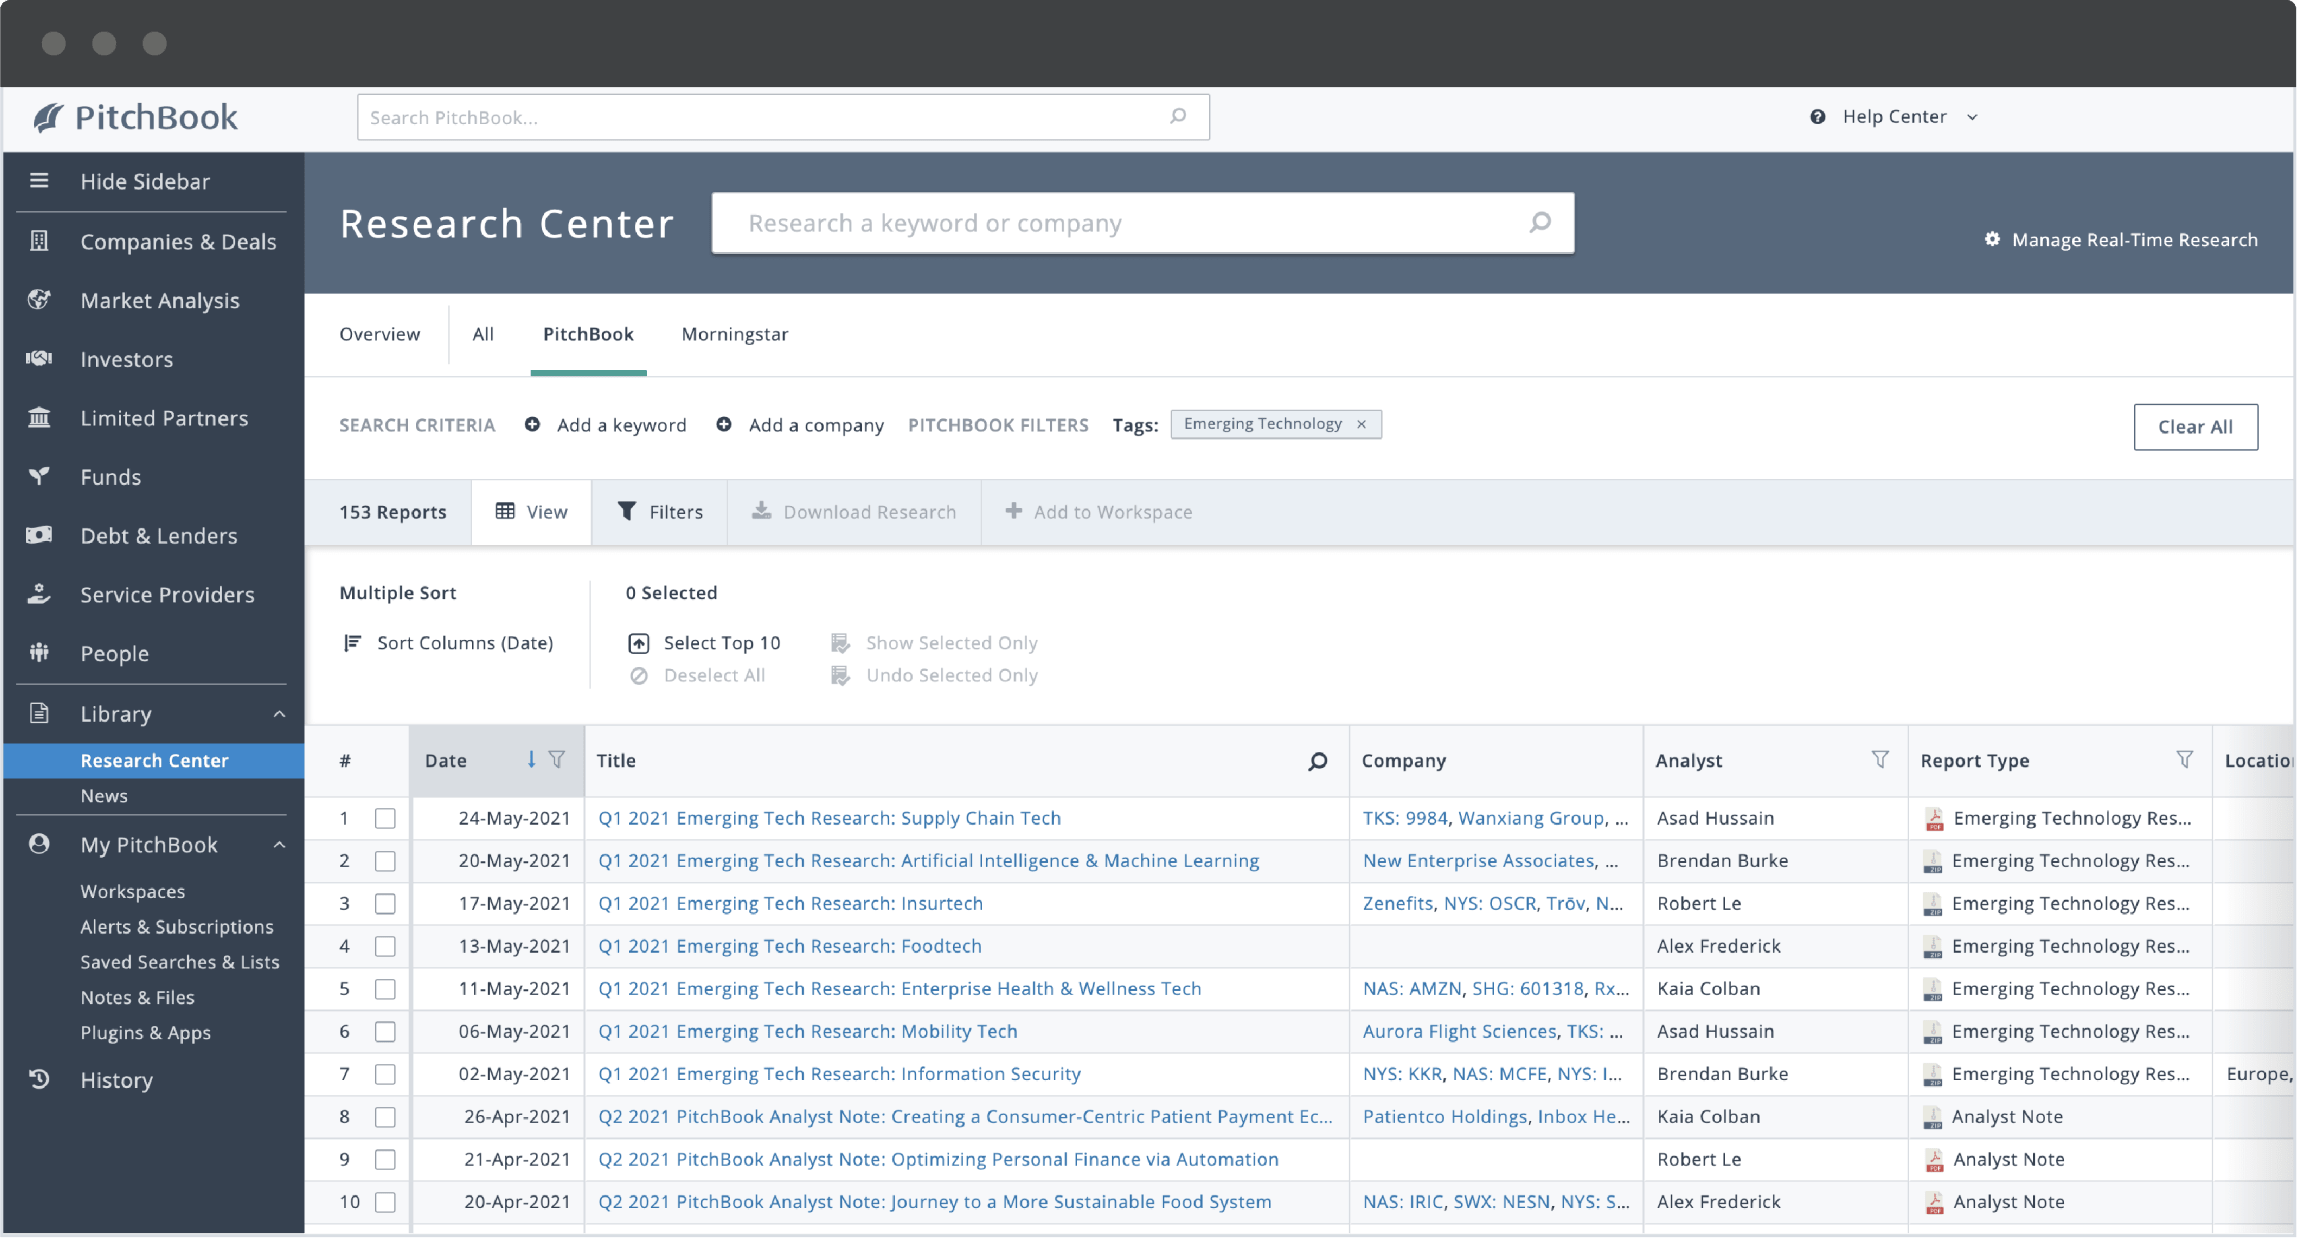Open the Companies & Deals section
2297x1238 pixels.
(x=178, y=241)
